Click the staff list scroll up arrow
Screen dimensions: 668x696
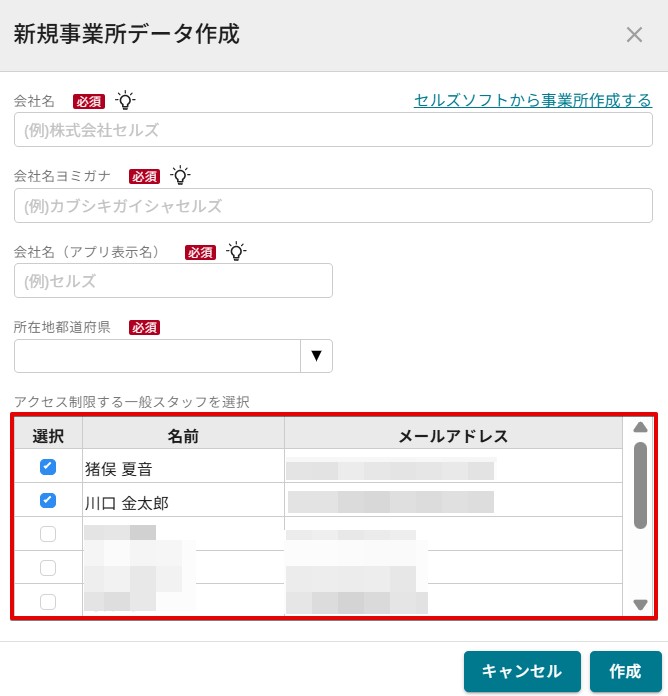640,427
